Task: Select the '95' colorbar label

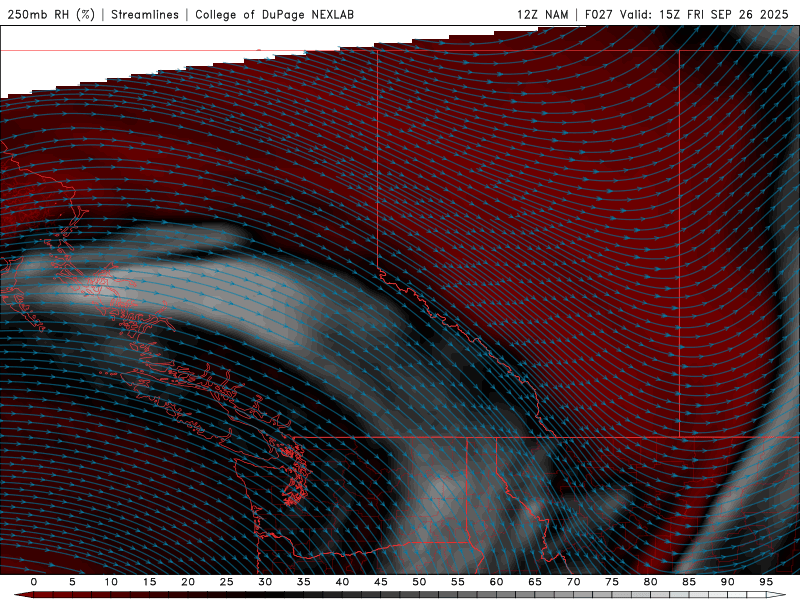Action: [766, 582]
